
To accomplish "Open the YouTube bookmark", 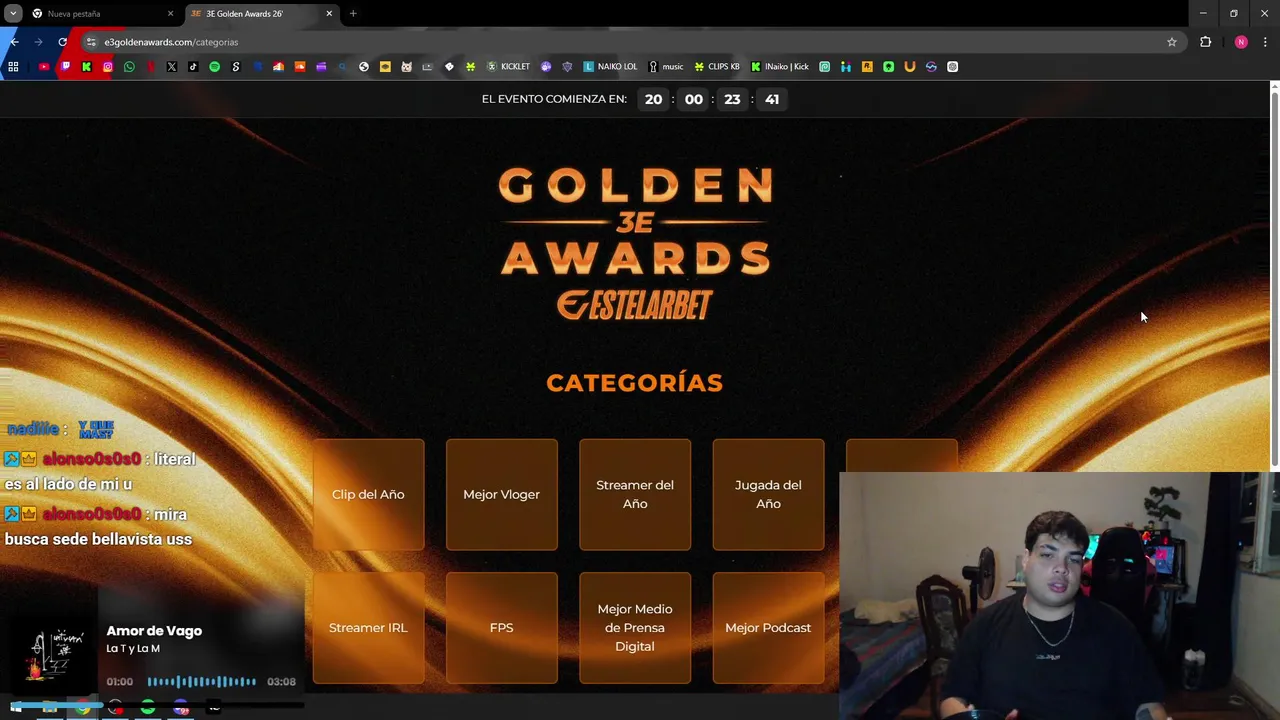I will 44,67.
